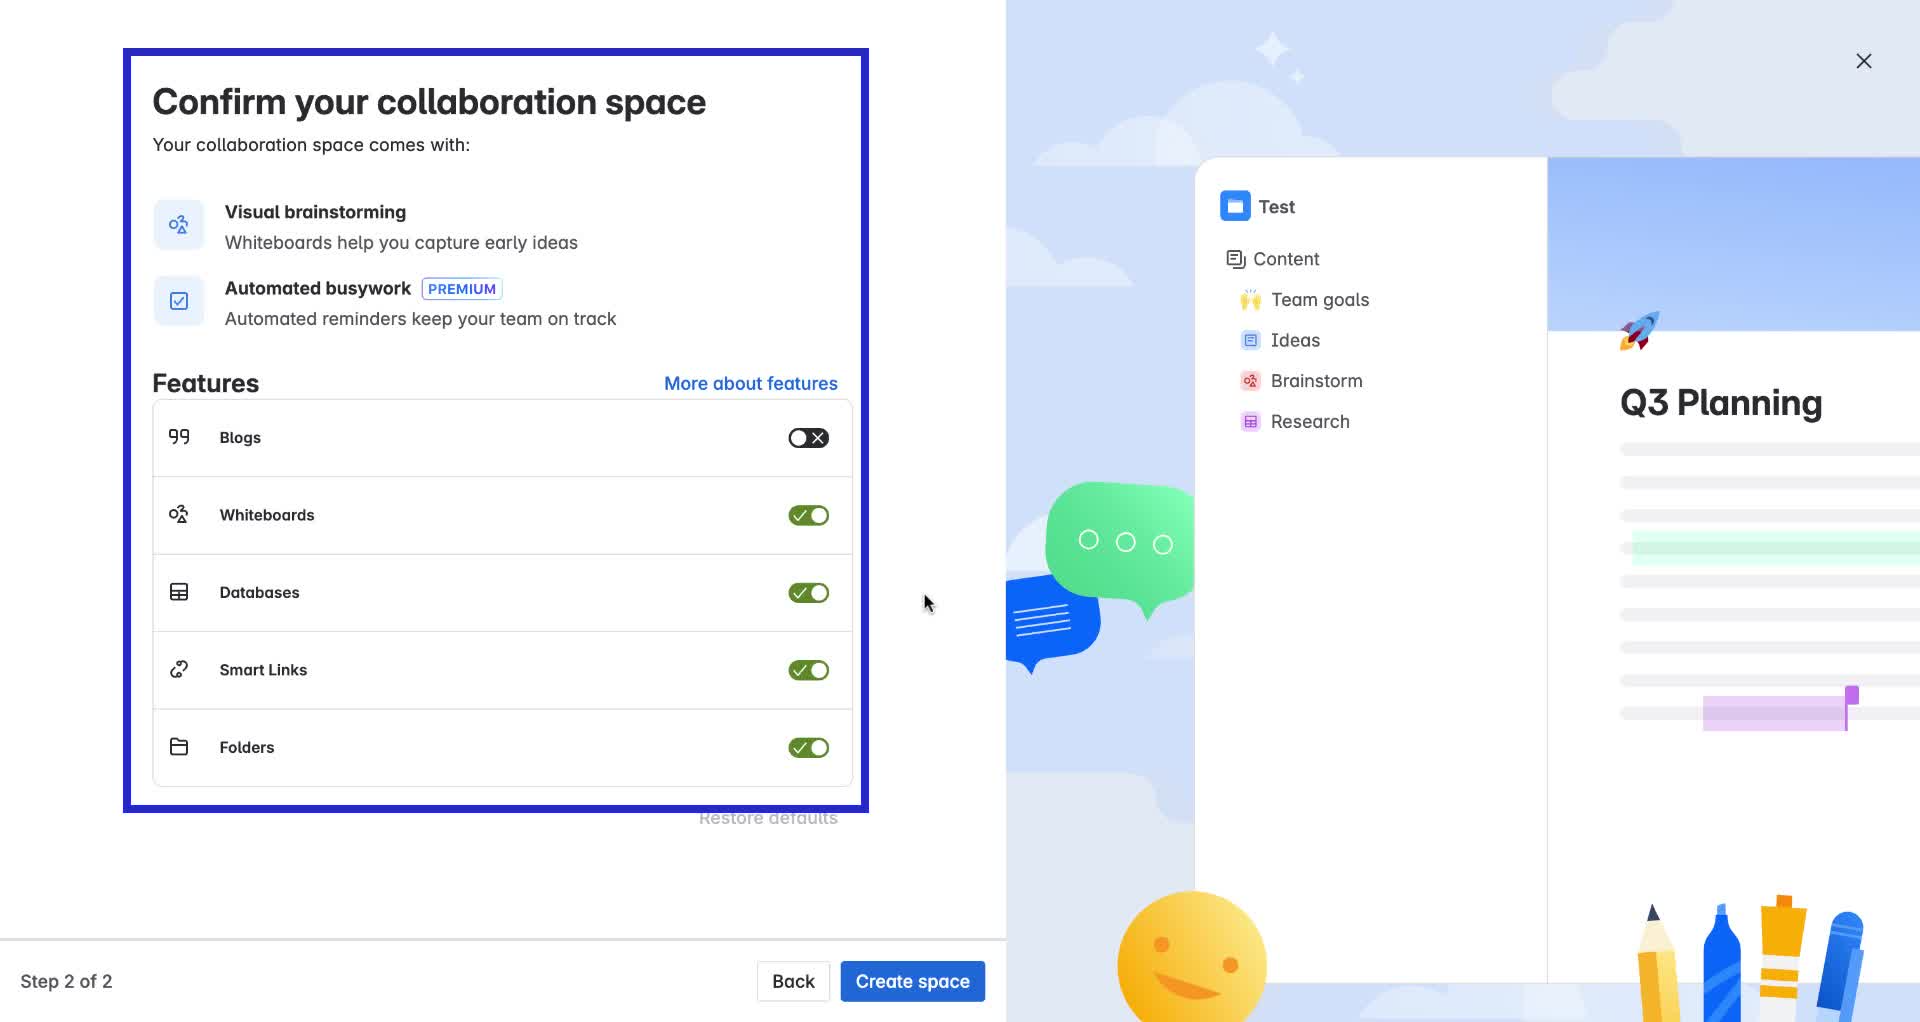Select the Blogs quote icon
This screenshot has width=1920, height=1022.
pos(179,437)
